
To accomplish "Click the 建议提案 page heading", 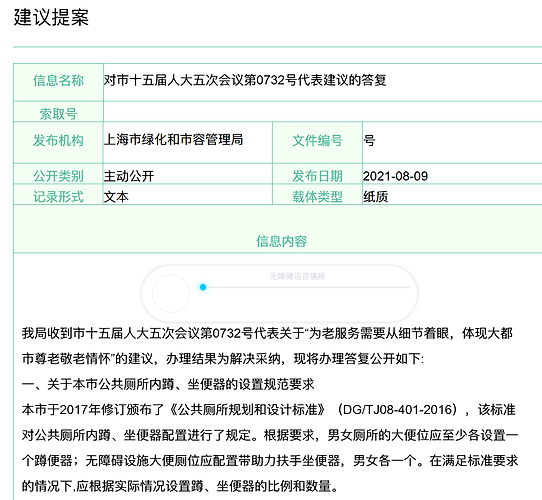I will coord(51,17).
